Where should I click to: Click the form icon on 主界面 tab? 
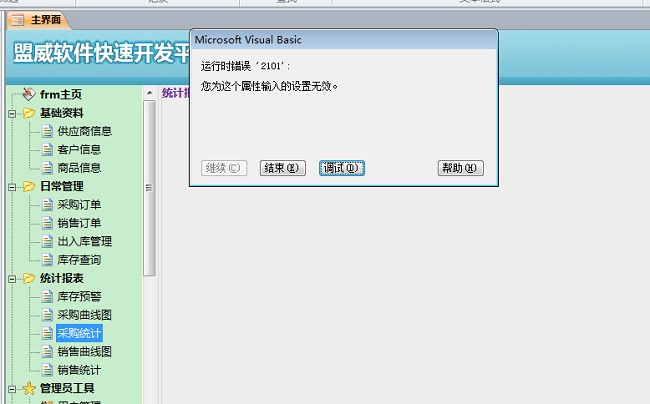click(17, 20)
